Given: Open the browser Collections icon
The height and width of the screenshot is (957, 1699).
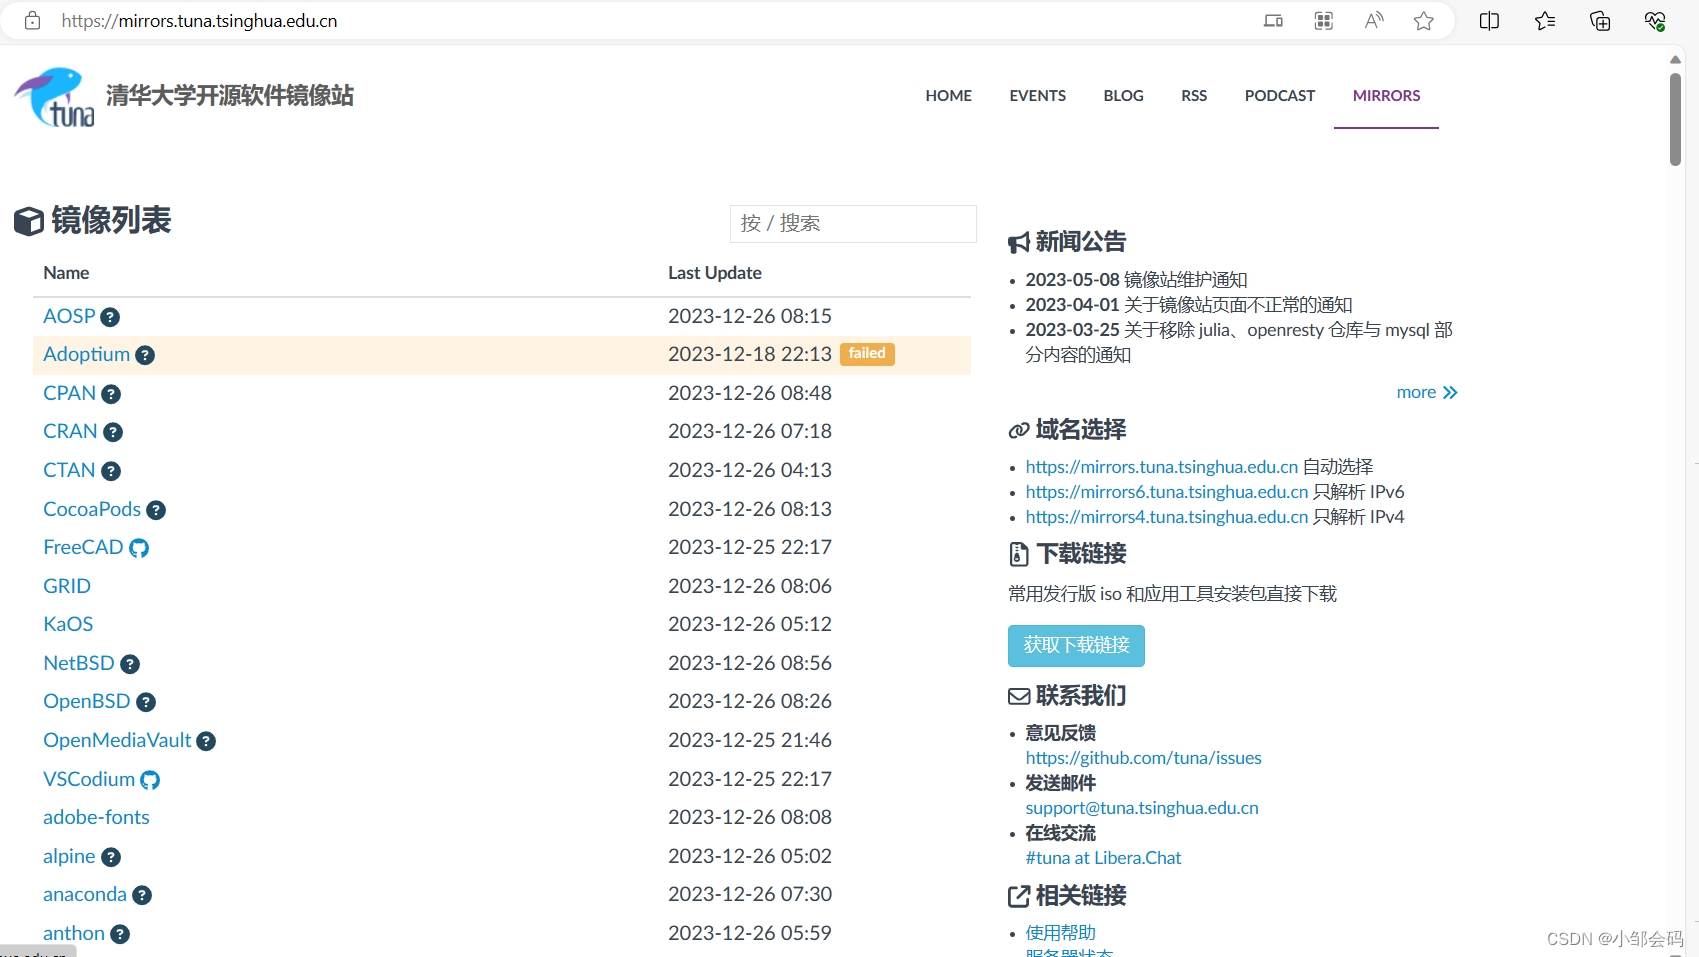Looking at the screenshot, I should [x=1600, y=21].
